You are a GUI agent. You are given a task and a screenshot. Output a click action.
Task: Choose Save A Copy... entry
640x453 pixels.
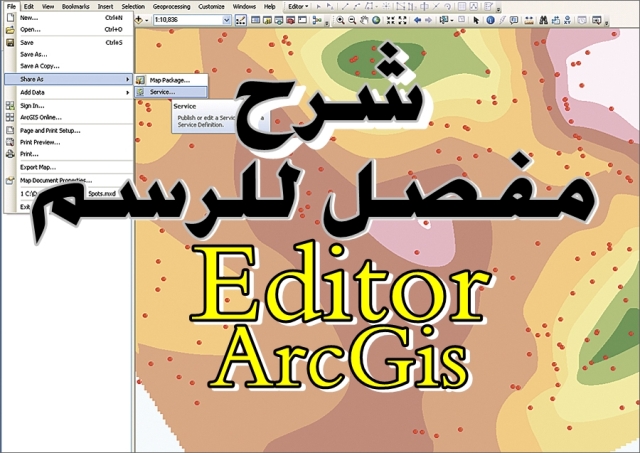[x=69, y=66]
